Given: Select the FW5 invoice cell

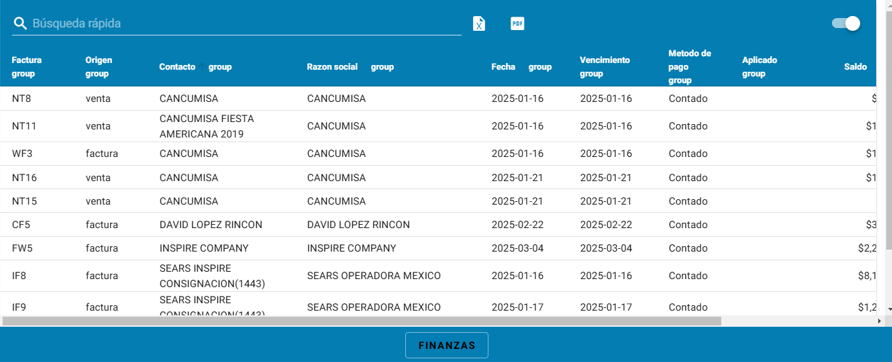Looking at the screenshot, I should coord(21,248).
